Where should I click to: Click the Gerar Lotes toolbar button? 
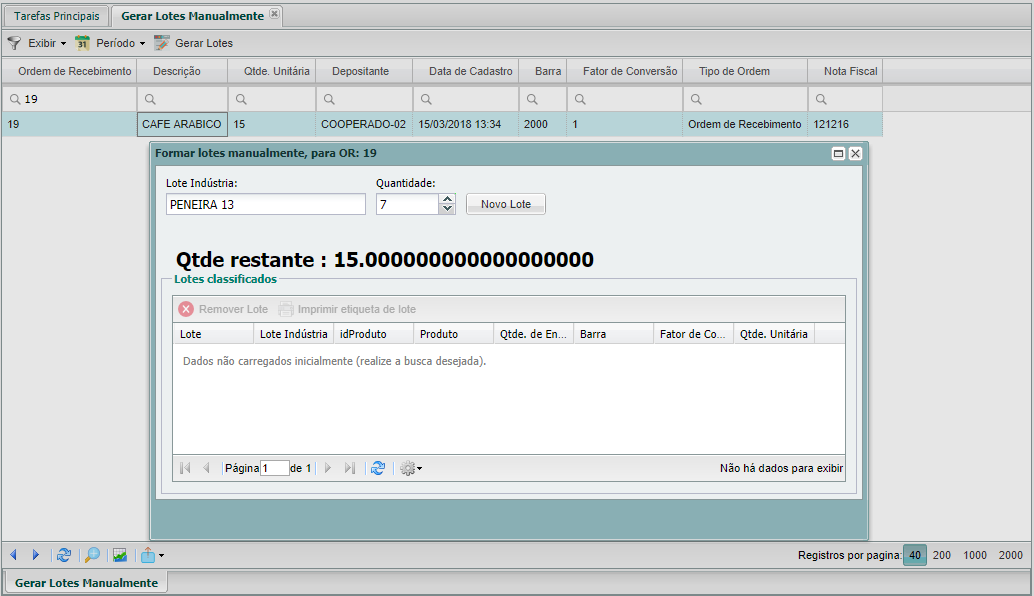[x=193, y=44]
